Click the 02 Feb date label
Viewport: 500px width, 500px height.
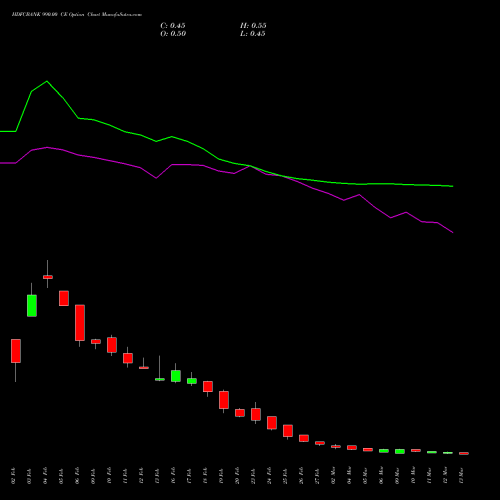click(13, 476)
